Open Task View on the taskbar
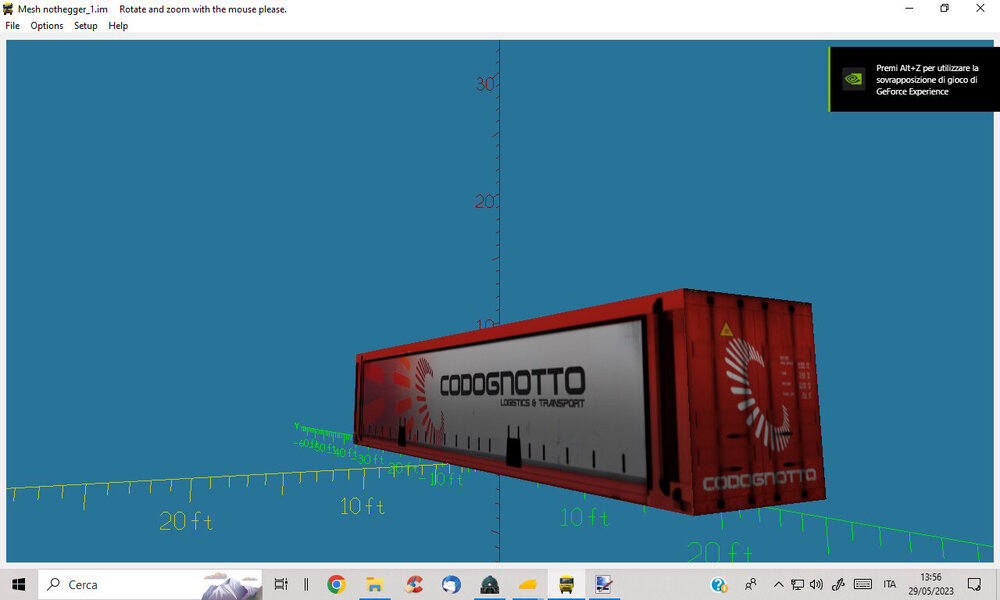The image size is (1000, 600). tap(281, 584)
